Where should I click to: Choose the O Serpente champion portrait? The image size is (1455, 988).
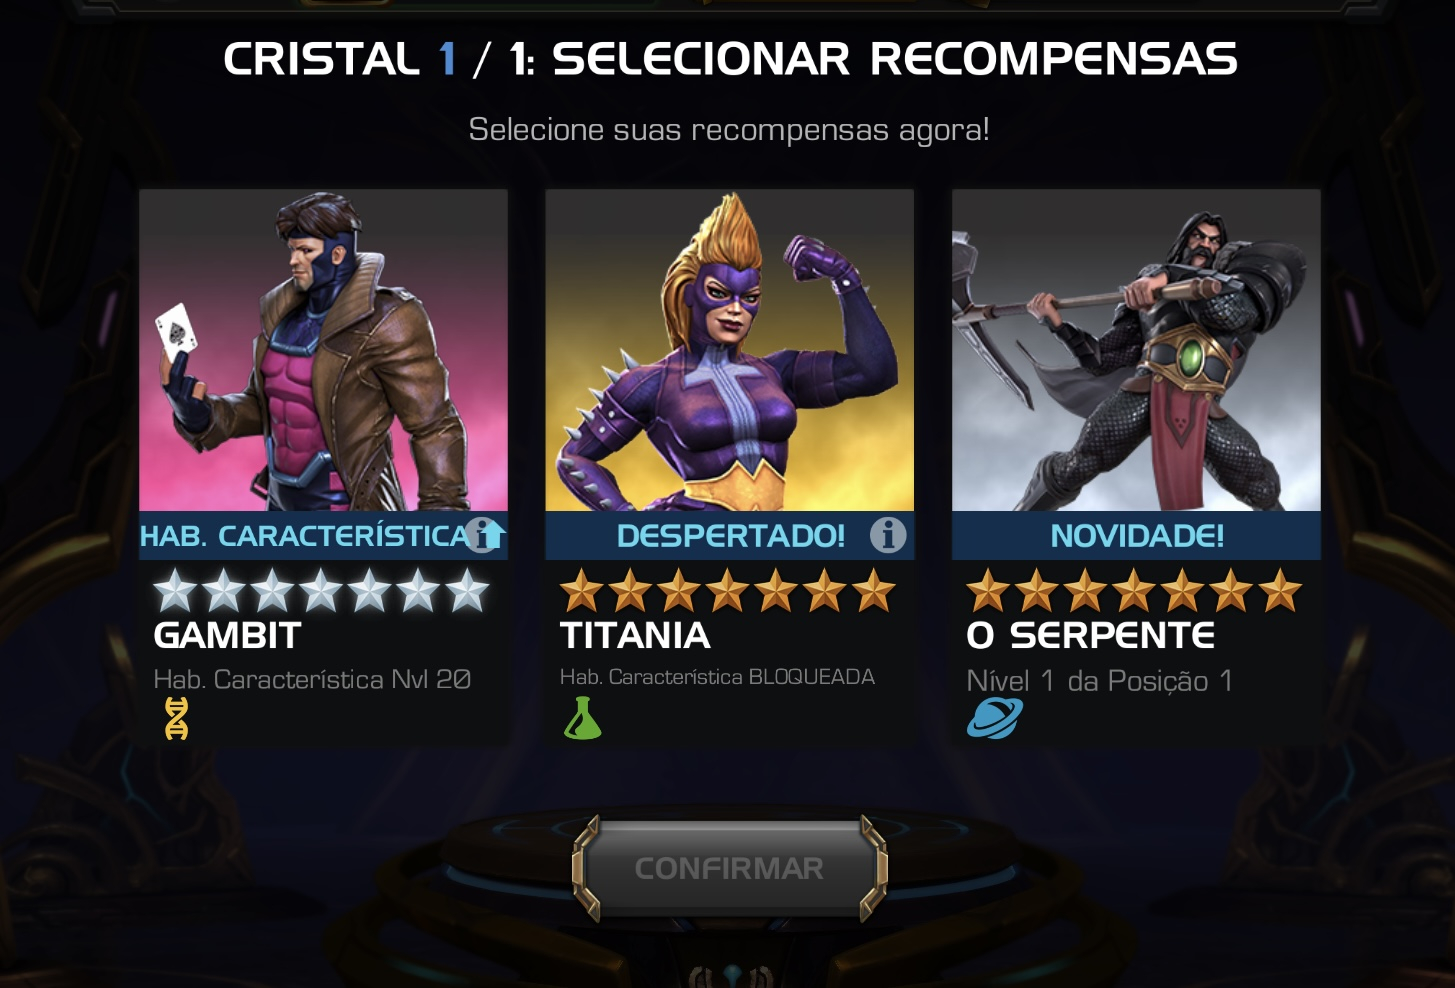click(x=1136, y=350)
